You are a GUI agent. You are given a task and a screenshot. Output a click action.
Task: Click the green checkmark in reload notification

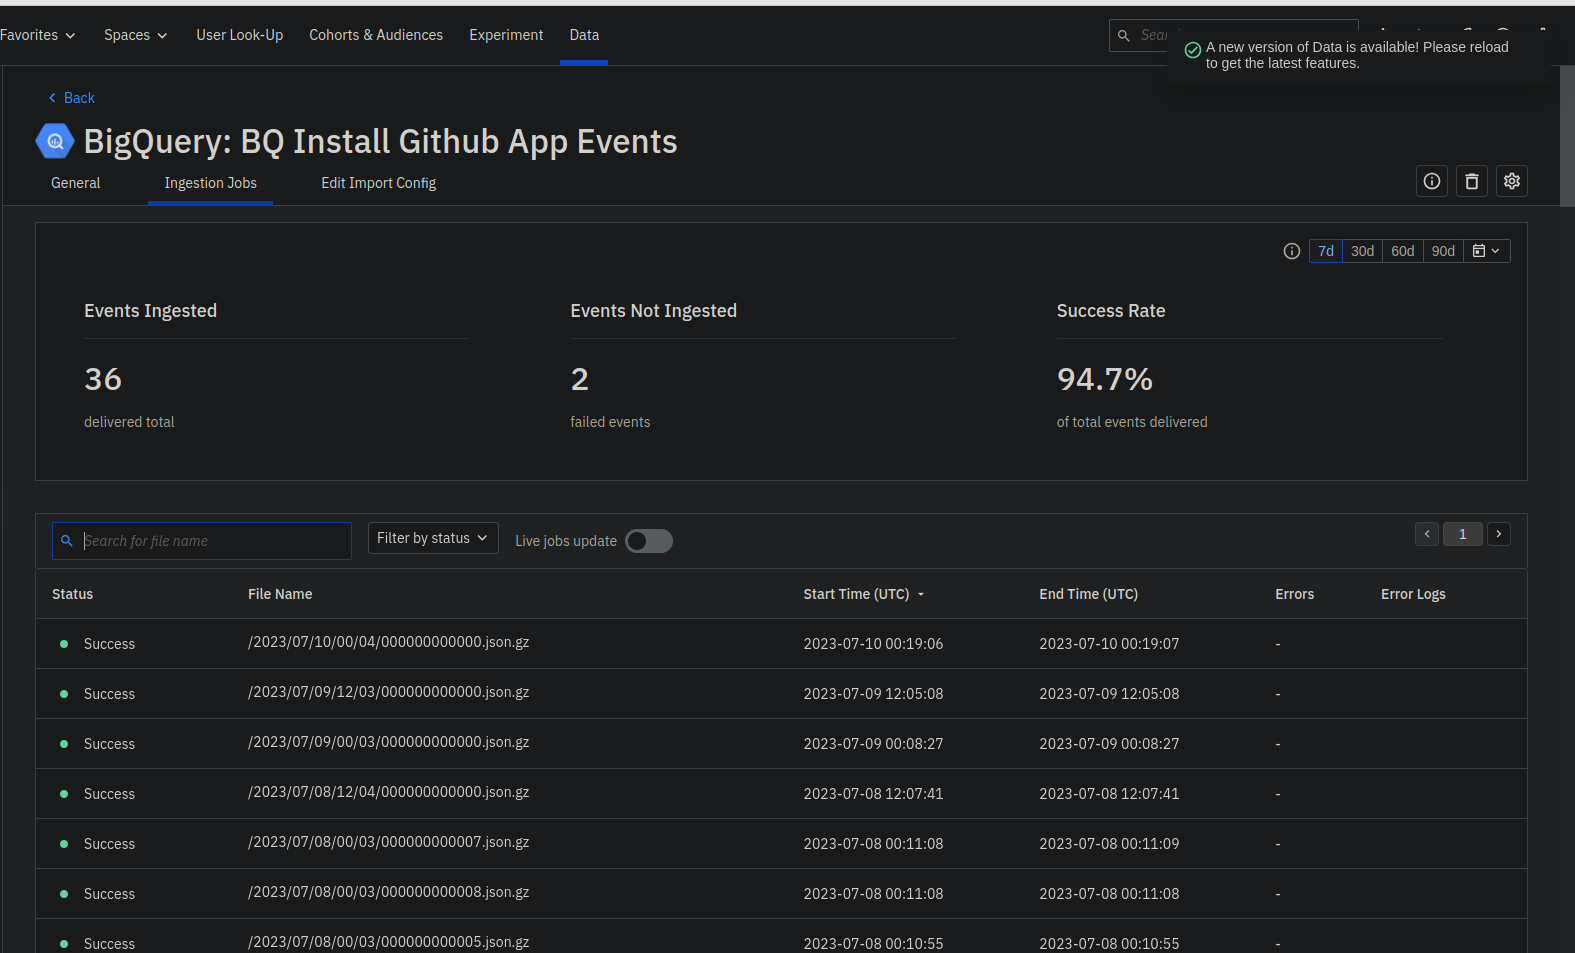click(1193, 50)
